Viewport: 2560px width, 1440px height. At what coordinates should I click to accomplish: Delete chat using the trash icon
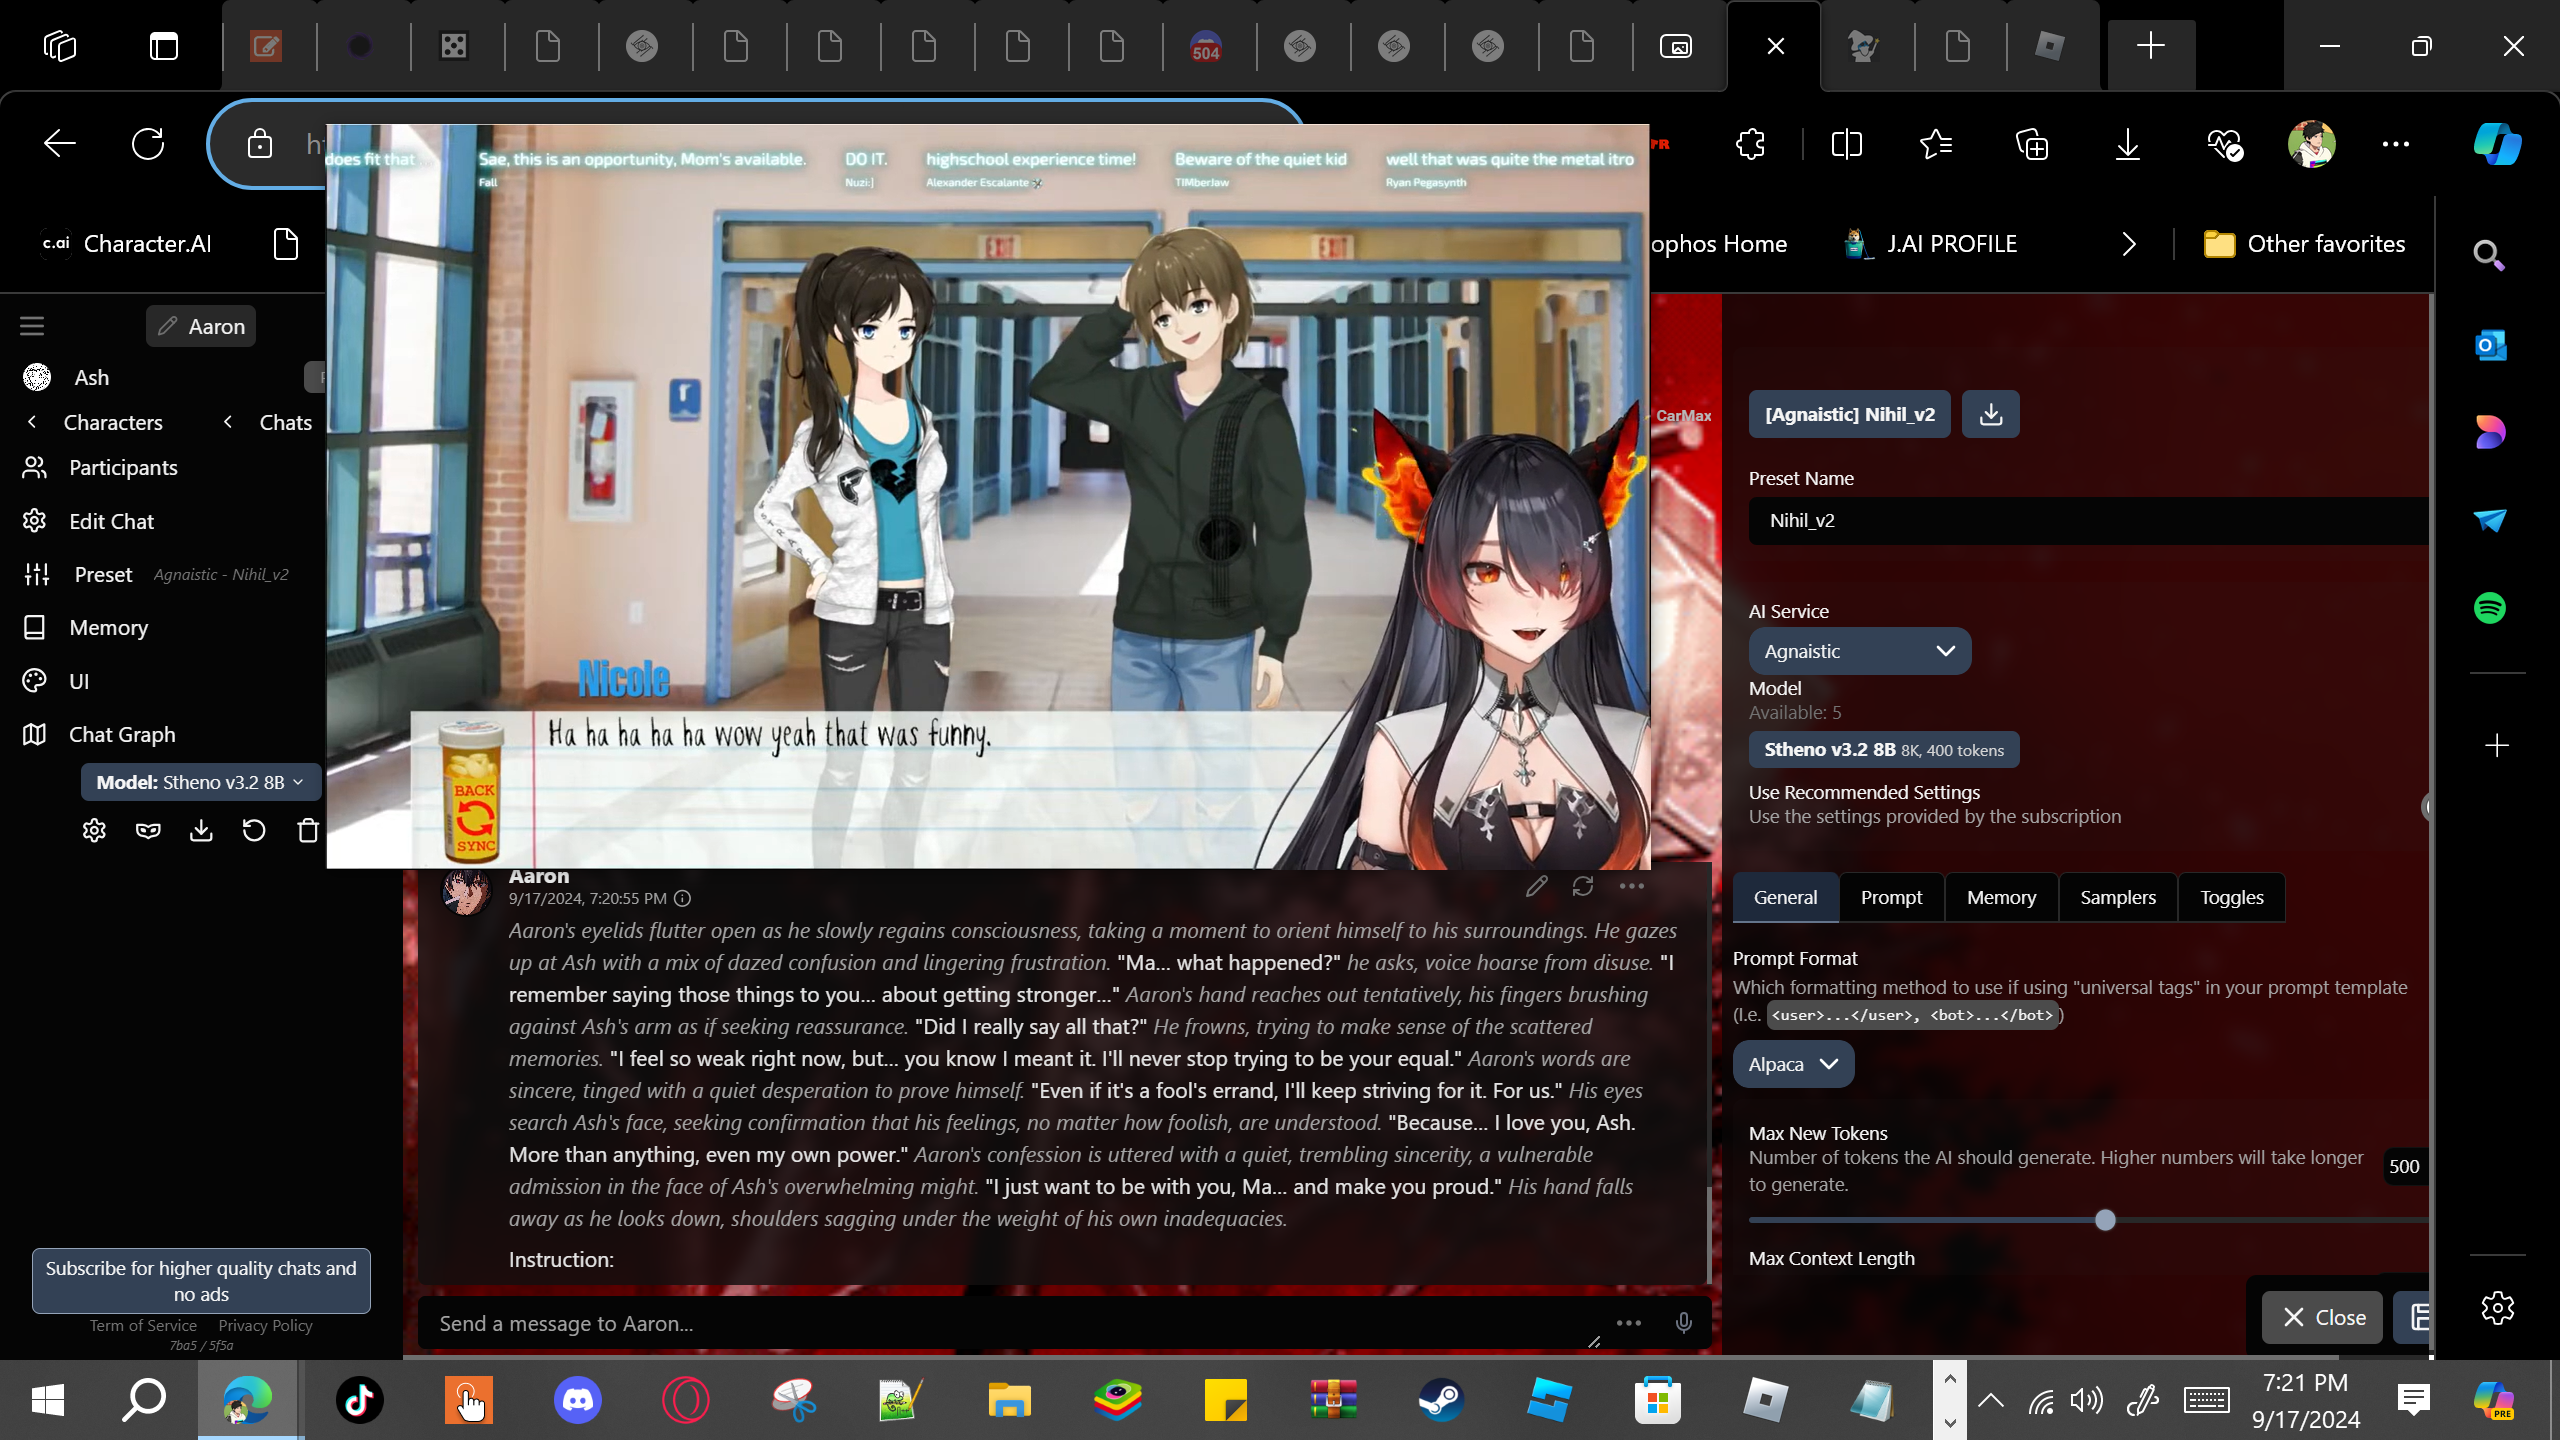pos(308,831)
